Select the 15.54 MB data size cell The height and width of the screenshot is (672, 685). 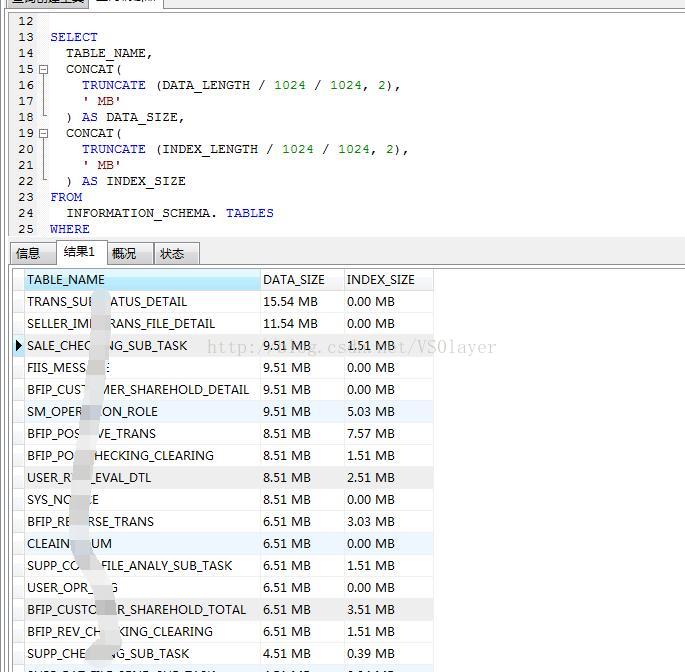[302, 302]
